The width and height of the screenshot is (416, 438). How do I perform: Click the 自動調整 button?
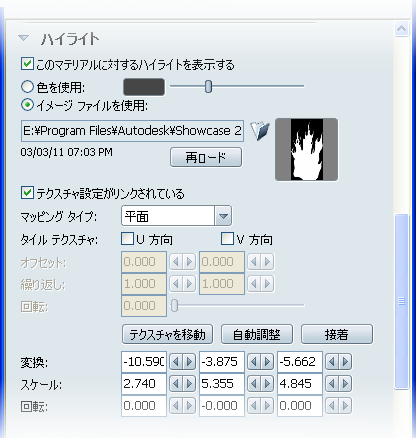pyautogui.click(x=257, y=334)
